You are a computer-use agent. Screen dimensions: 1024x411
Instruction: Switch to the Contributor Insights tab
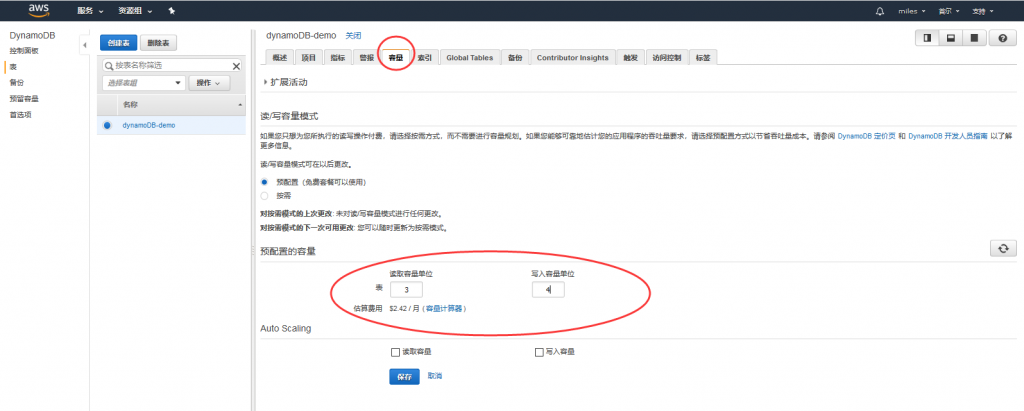[x=572, y=58]
